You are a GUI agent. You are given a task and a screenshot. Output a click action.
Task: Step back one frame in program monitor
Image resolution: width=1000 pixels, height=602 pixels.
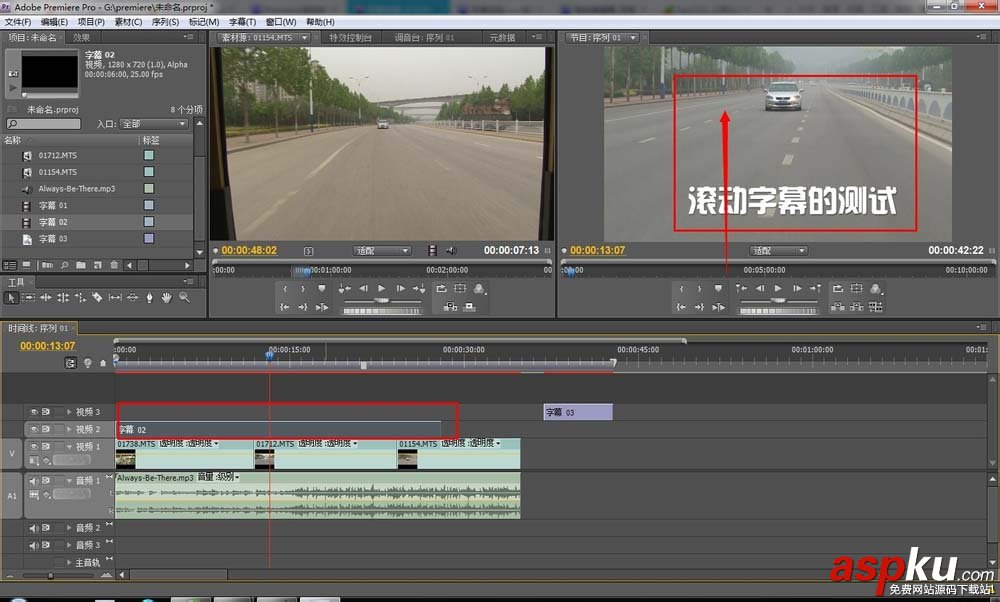click(x=760, y=288)
